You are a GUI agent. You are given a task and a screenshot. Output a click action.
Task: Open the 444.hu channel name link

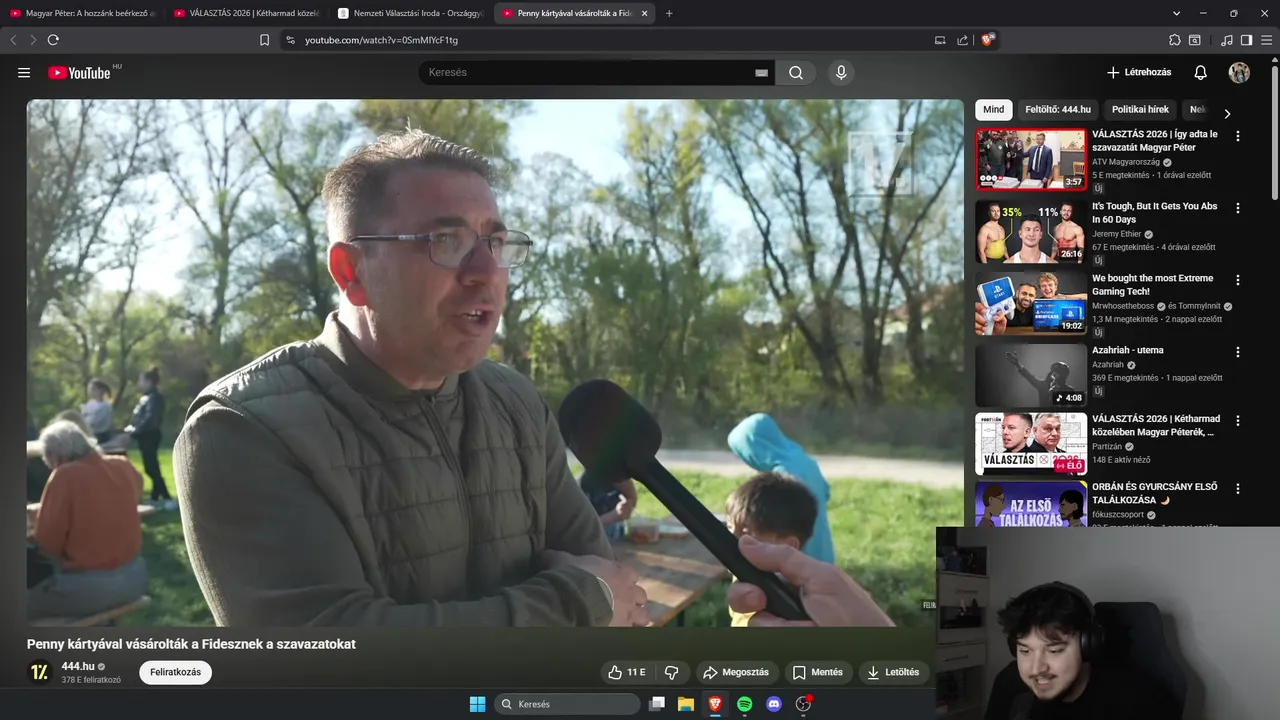[78, 666]
